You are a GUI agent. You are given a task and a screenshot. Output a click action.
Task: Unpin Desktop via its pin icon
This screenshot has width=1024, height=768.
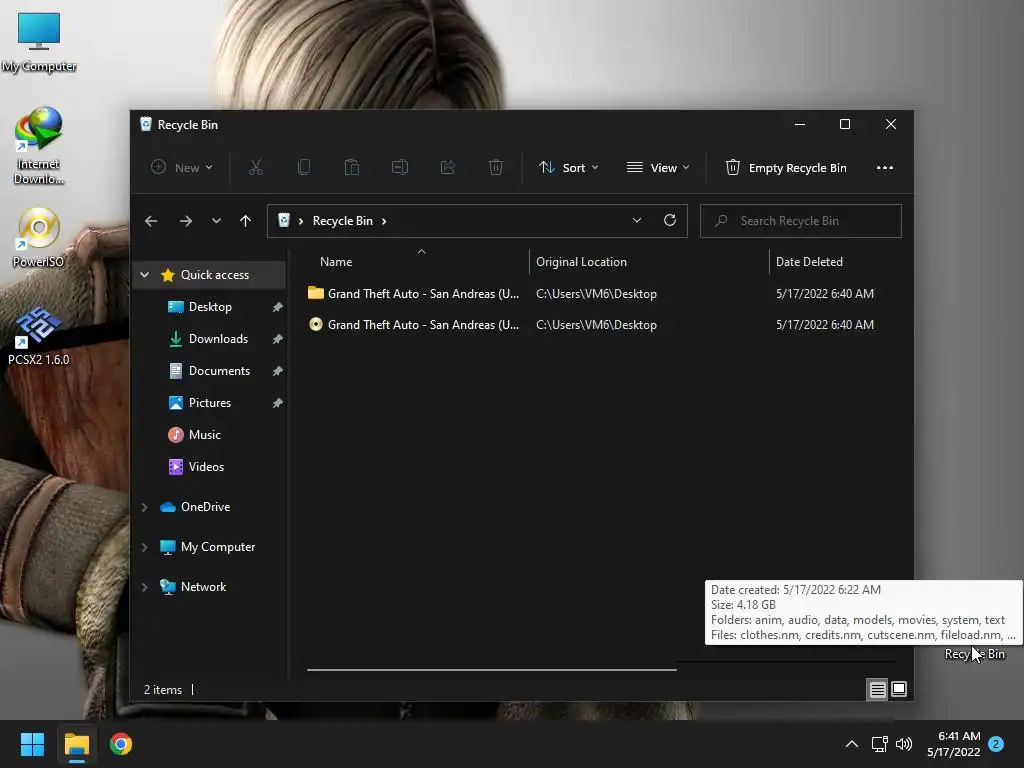(278, 307)
